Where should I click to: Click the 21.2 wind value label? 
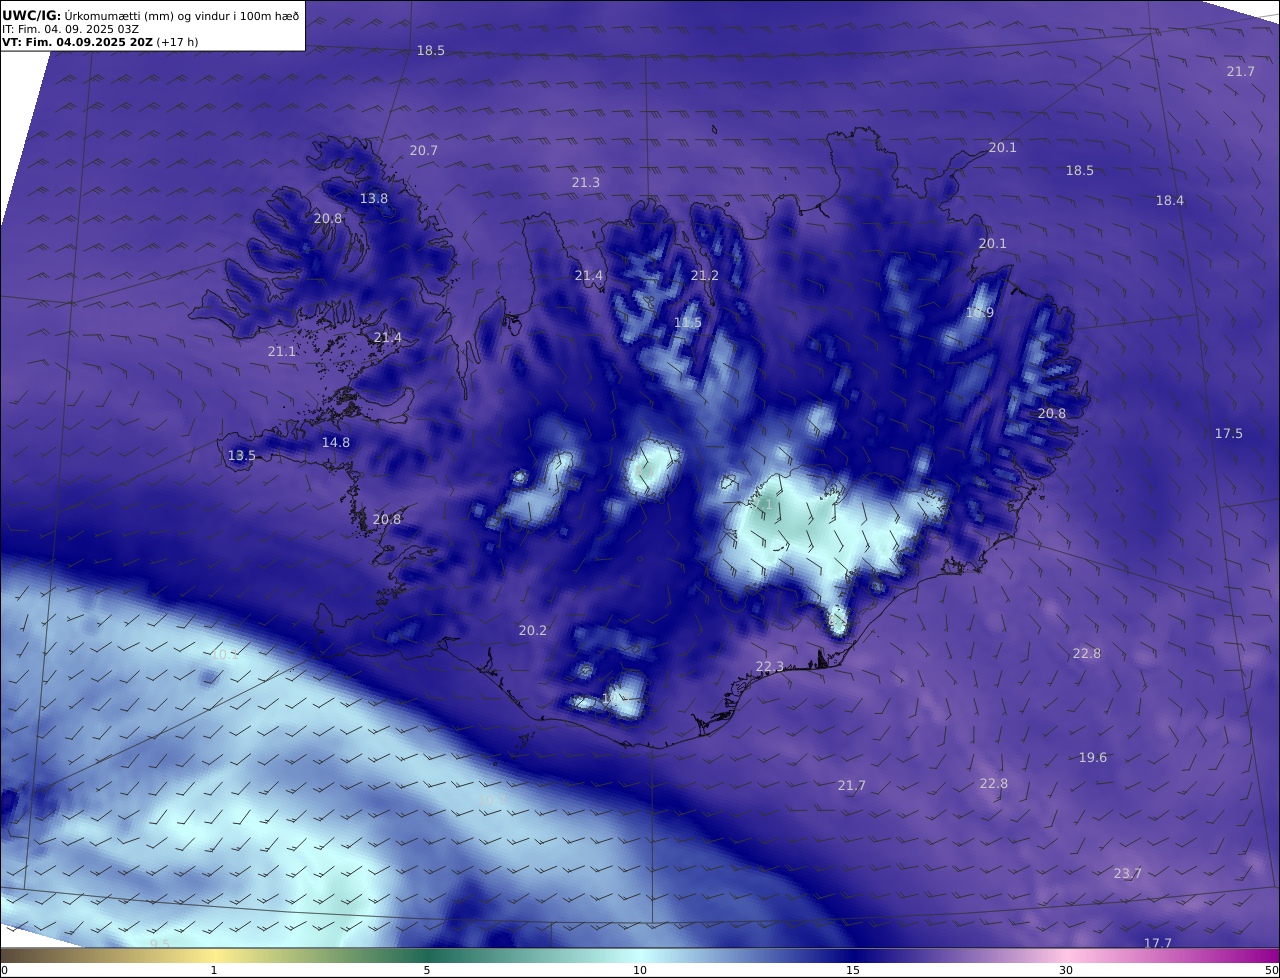(705, 275)
